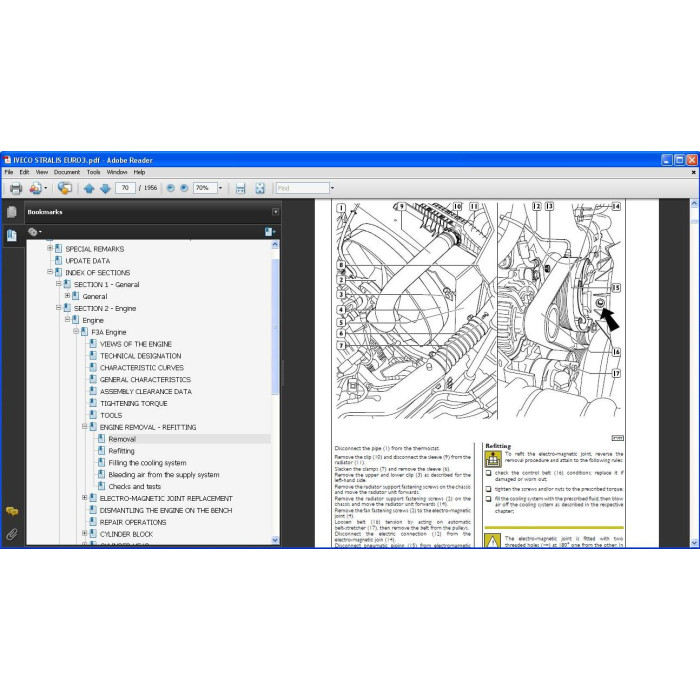
Task: Click the page number field
Action: (x=125, y=188)
